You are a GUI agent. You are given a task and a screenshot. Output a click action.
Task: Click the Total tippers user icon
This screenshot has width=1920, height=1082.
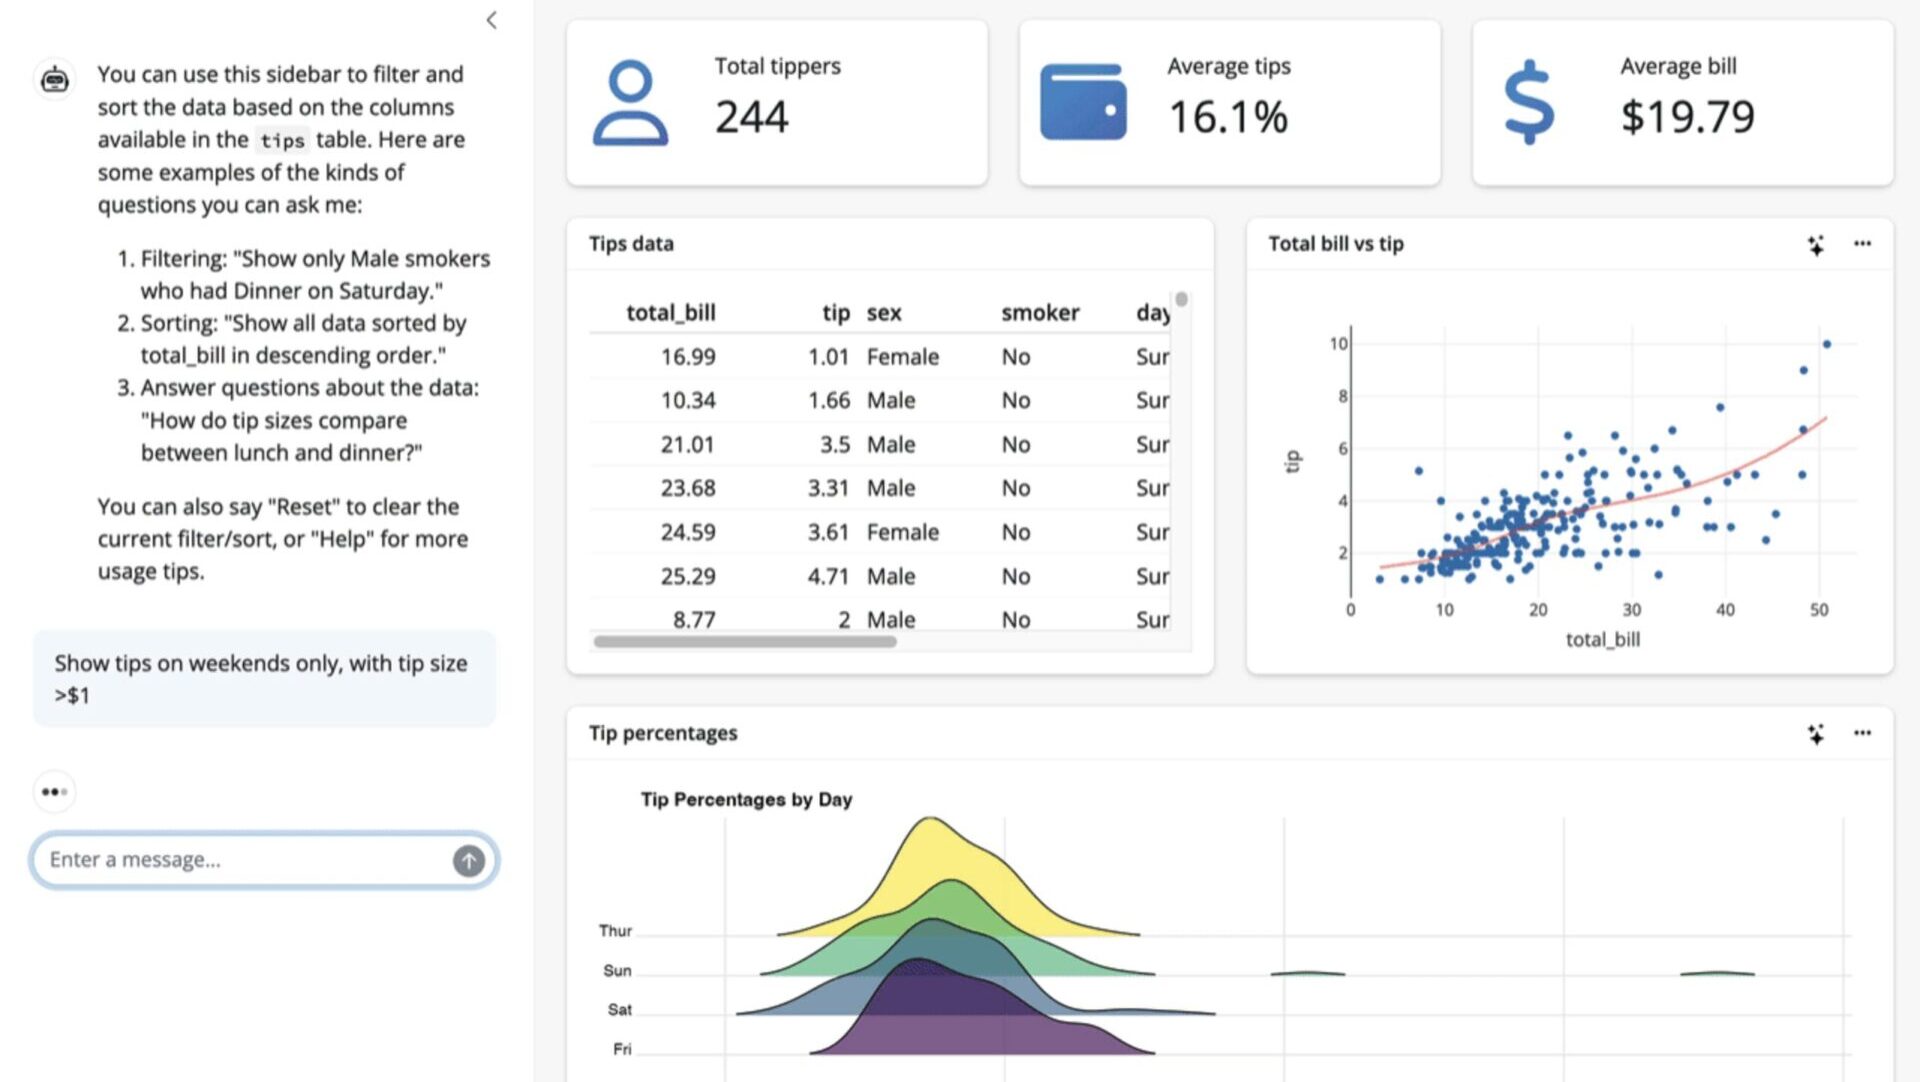tap(630, 103)
